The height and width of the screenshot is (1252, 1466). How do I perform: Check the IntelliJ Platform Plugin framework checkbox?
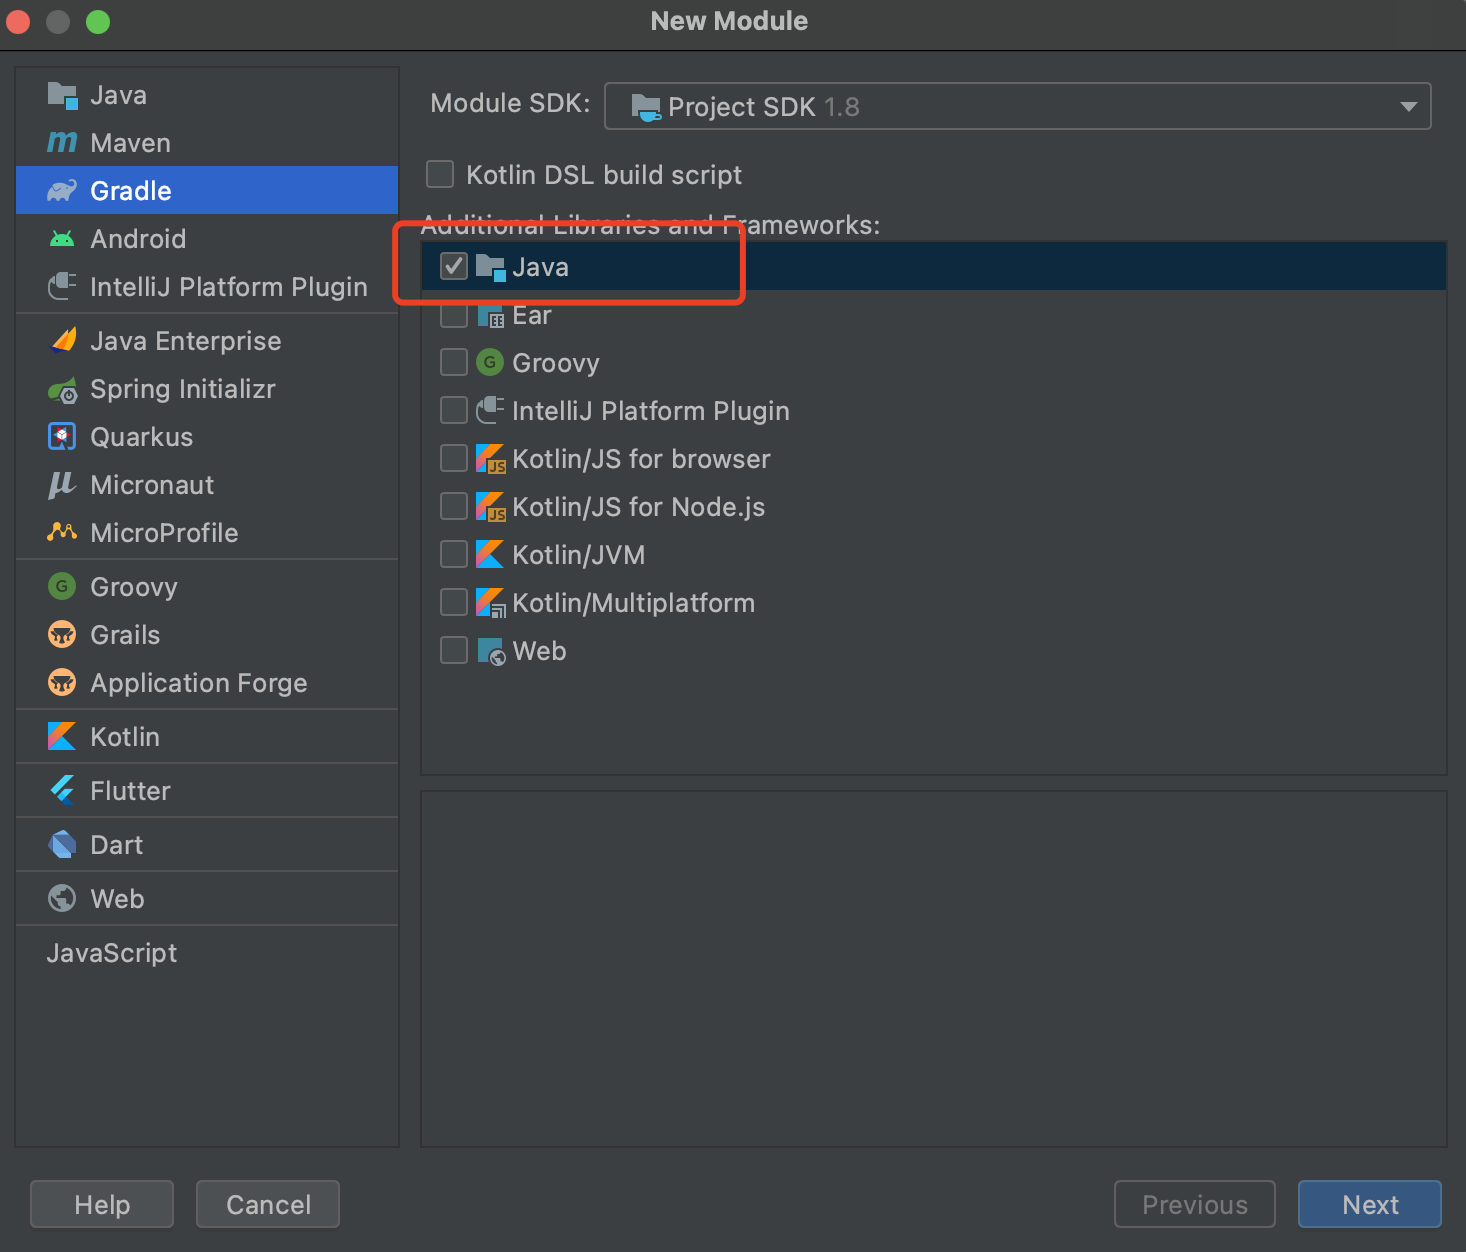[x=454, y=410]
